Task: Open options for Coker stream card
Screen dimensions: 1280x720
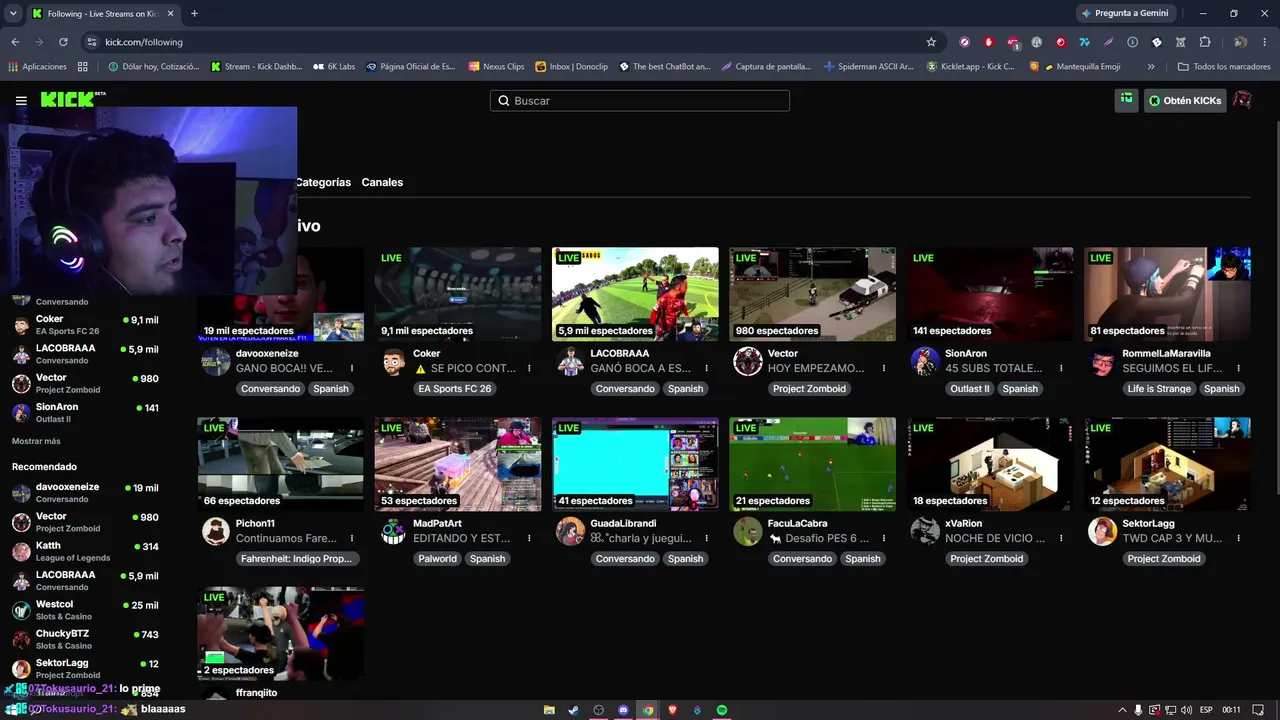Action: [x=529, y=369]
